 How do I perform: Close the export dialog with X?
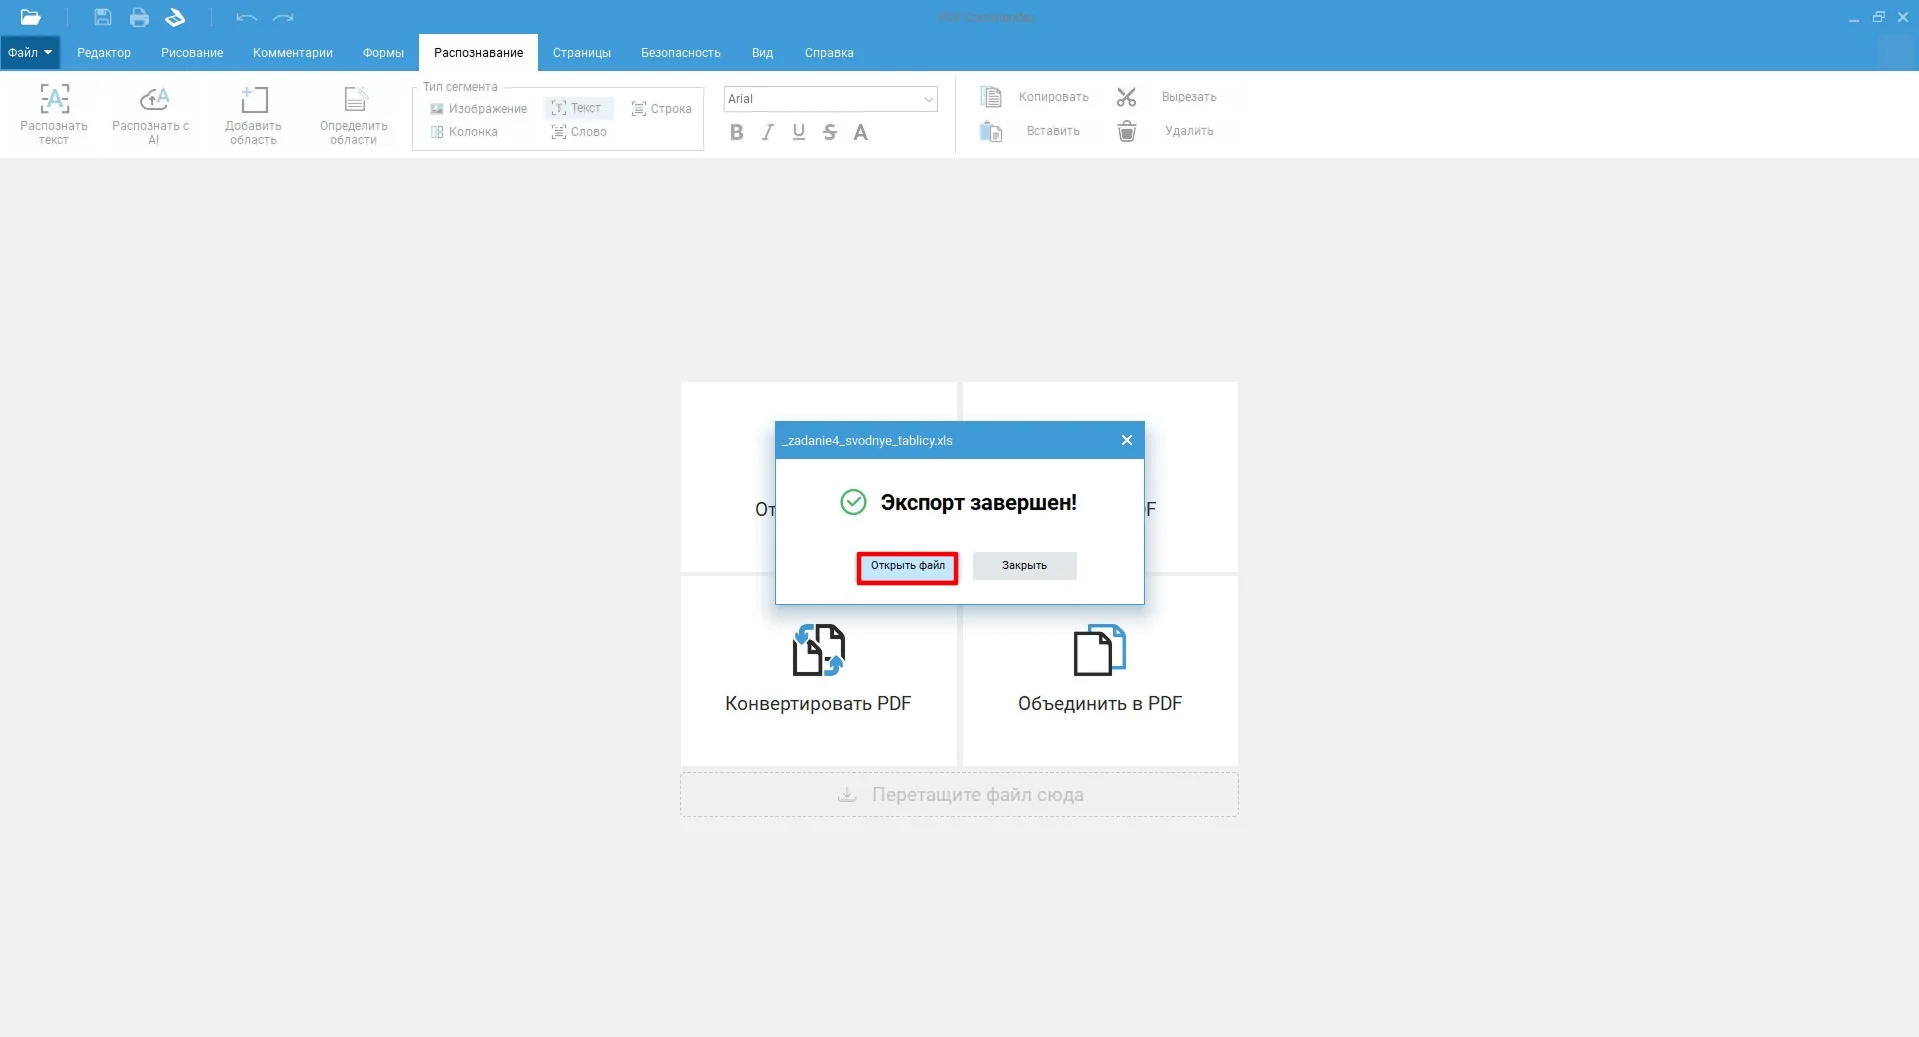pos(1126,440)
